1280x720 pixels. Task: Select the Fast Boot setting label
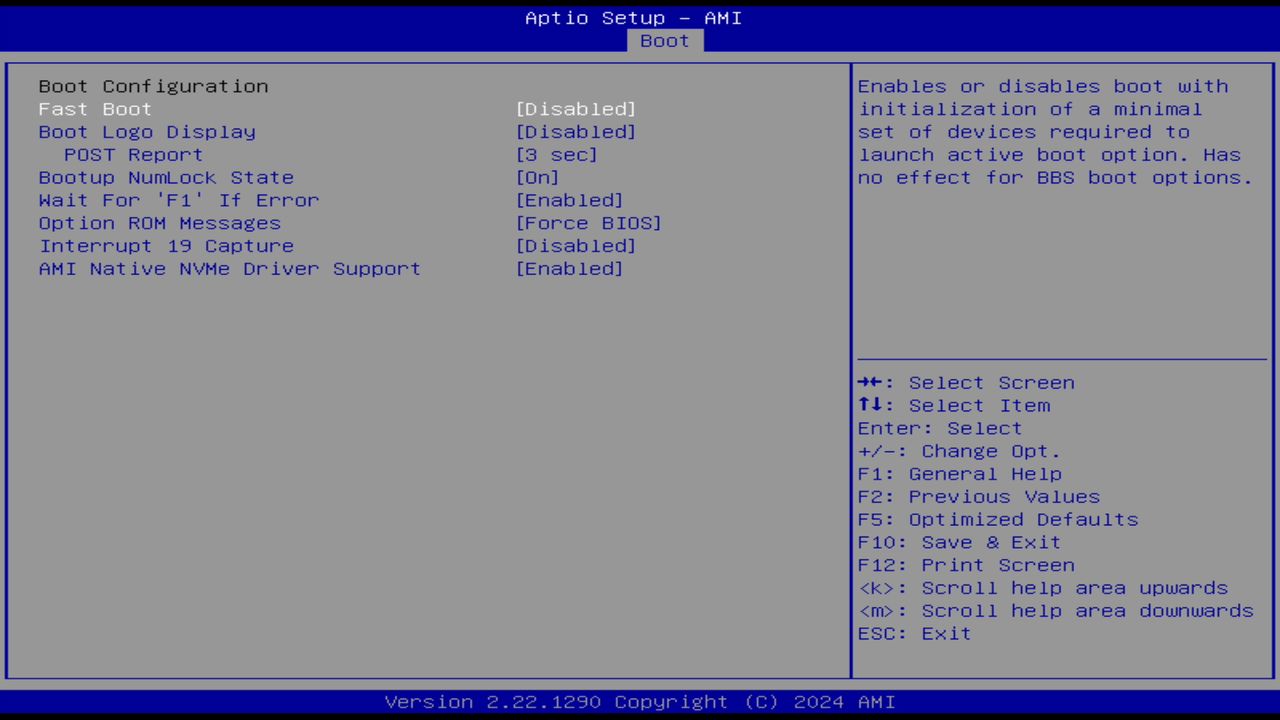pyautogui.click(x=95, y=109)
